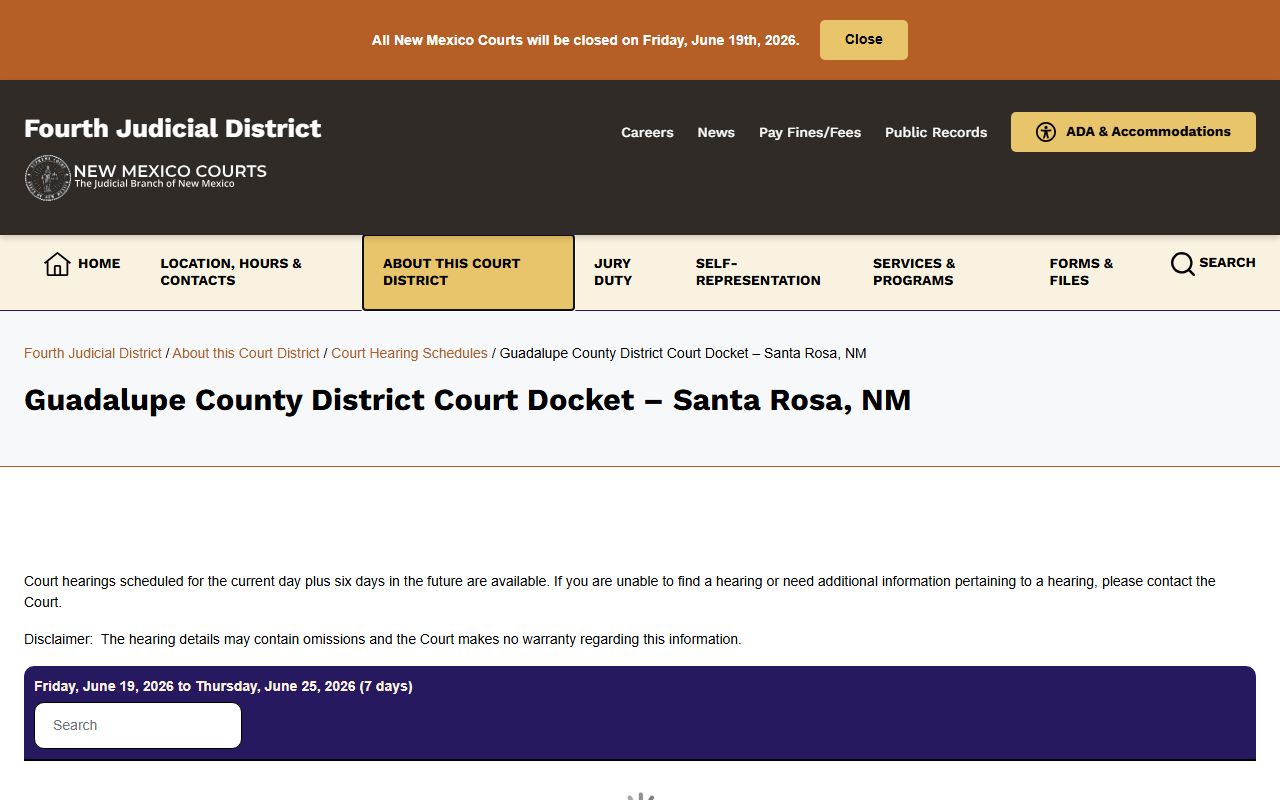The width and height of the screenshot is (1280, 800).
Task: Click the accessibility person icon
Action: click(1046, 132)
